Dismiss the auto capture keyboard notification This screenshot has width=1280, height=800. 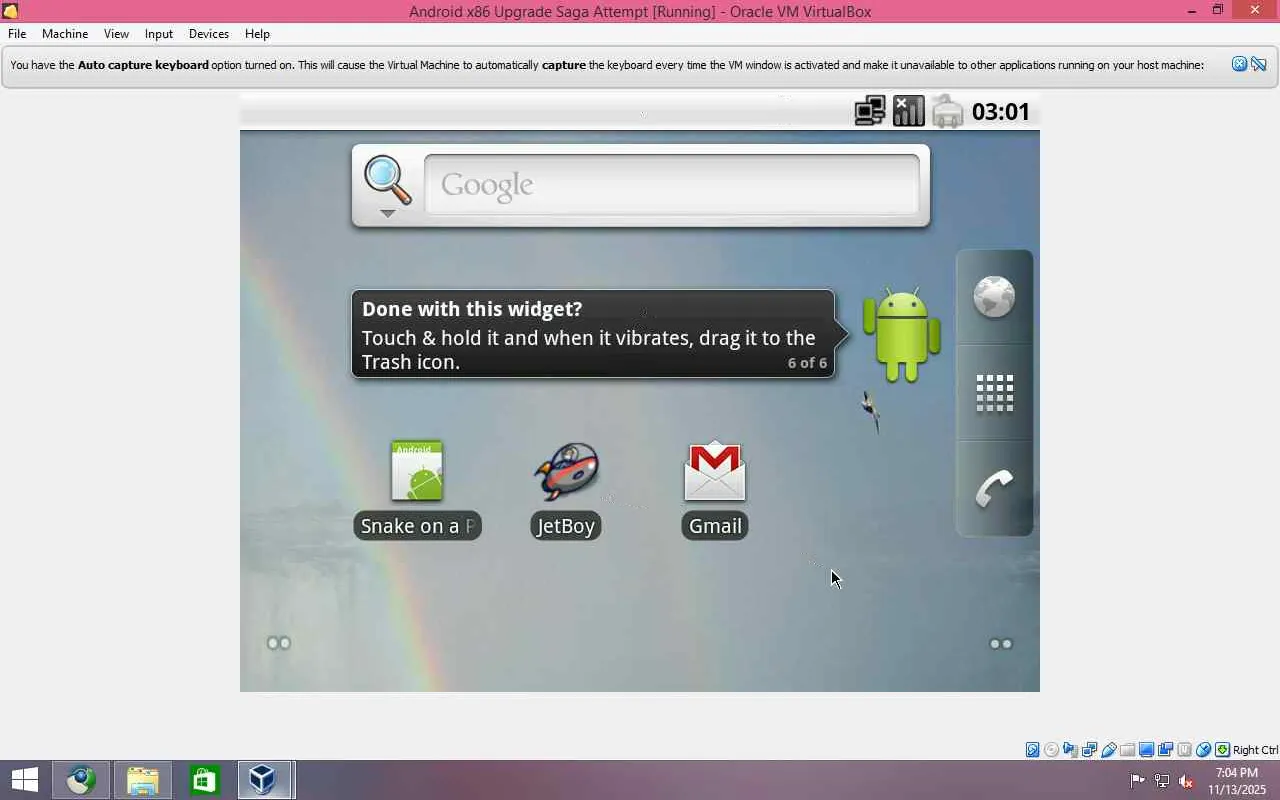click(1239, 64)
